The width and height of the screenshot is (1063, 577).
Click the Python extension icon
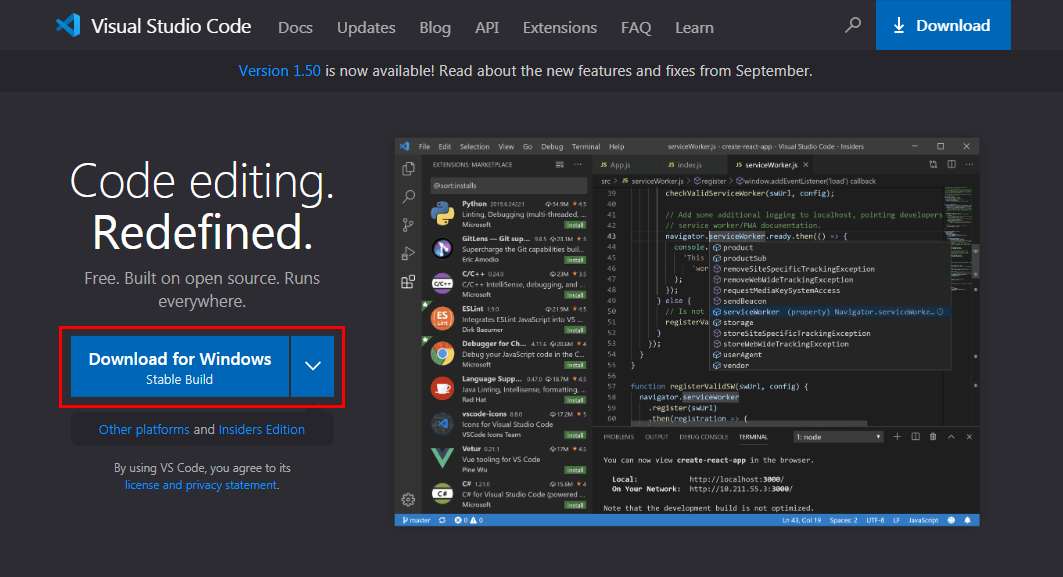pos(442,214)
